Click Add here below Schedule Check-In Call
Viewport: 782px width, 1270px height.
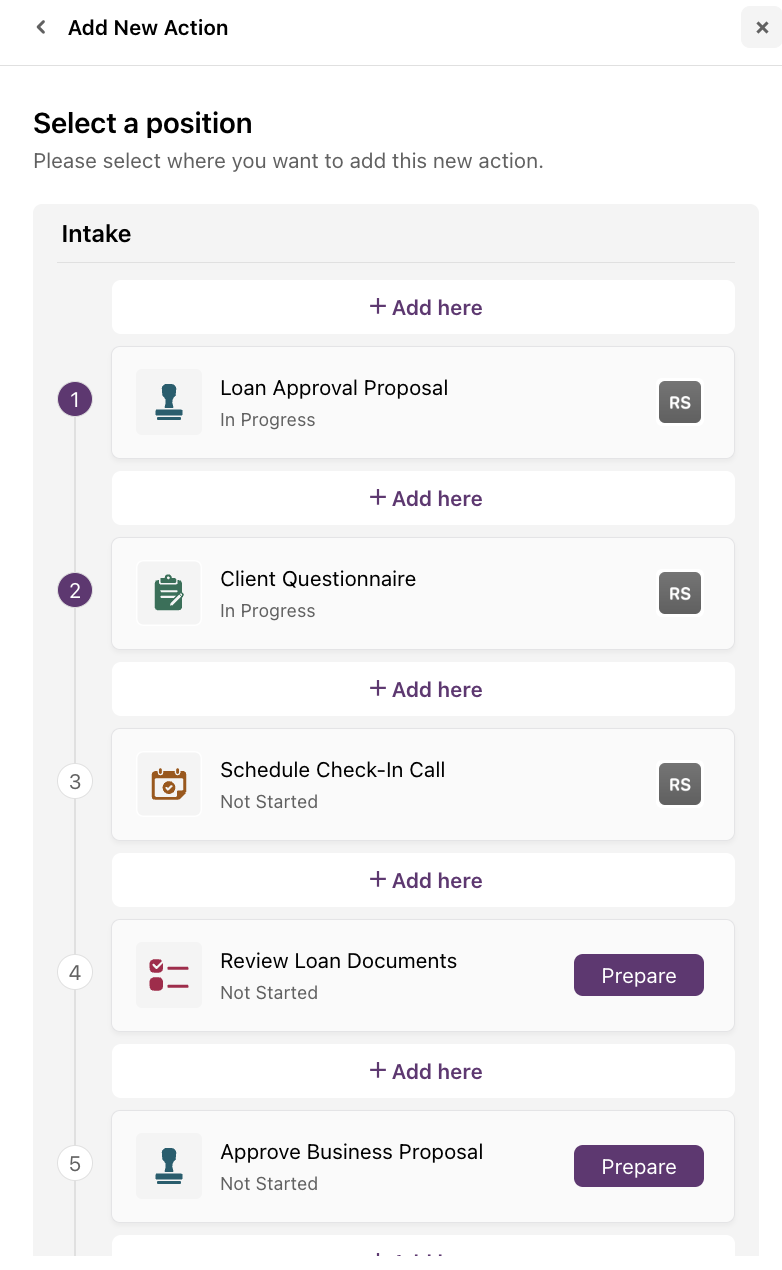(423, 880)
